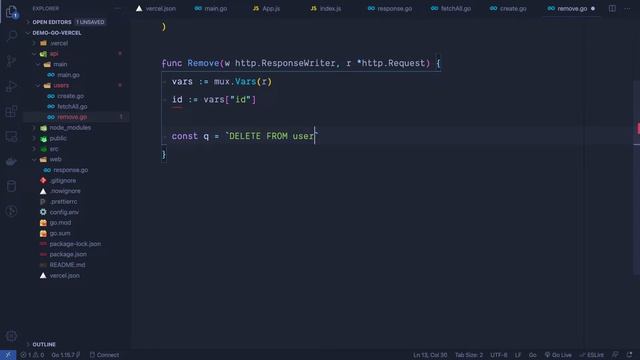Switch to the main.go tab
Viewport: 640px width, 360px height.
(x=211, y=9)
